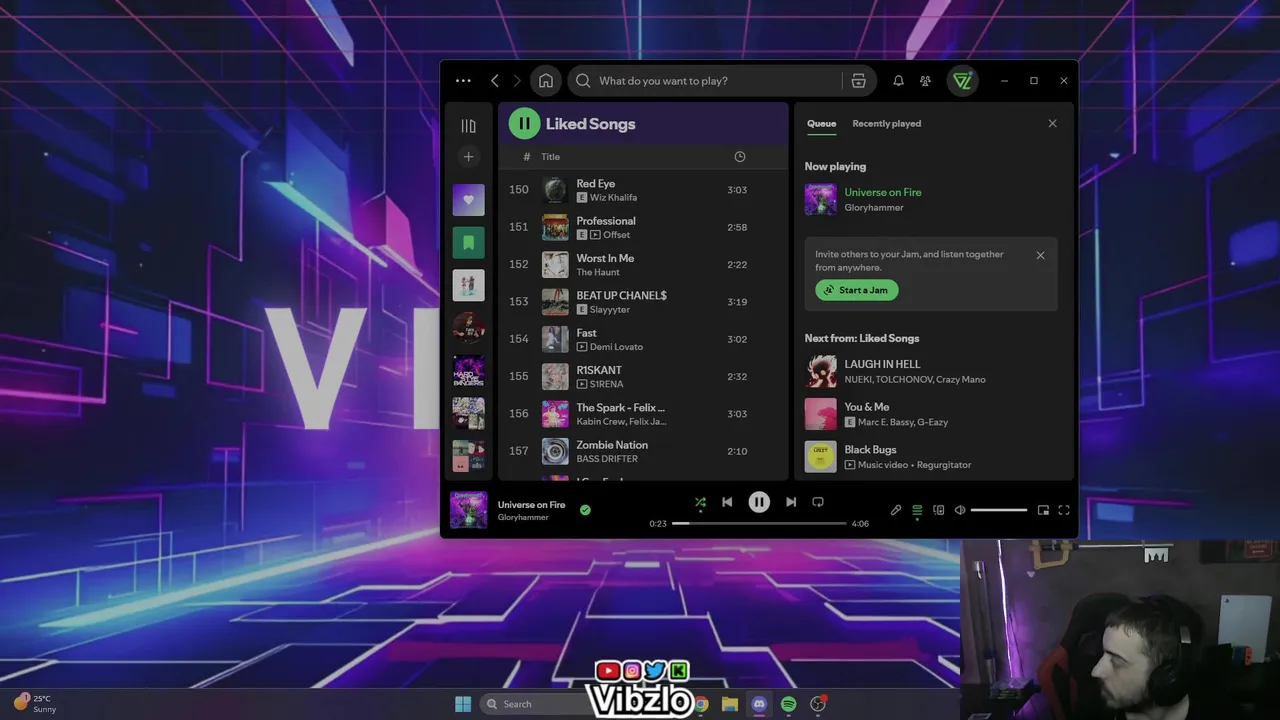Enter full screen mode
Screen dimensions: 1280x720
[1064, 510]
